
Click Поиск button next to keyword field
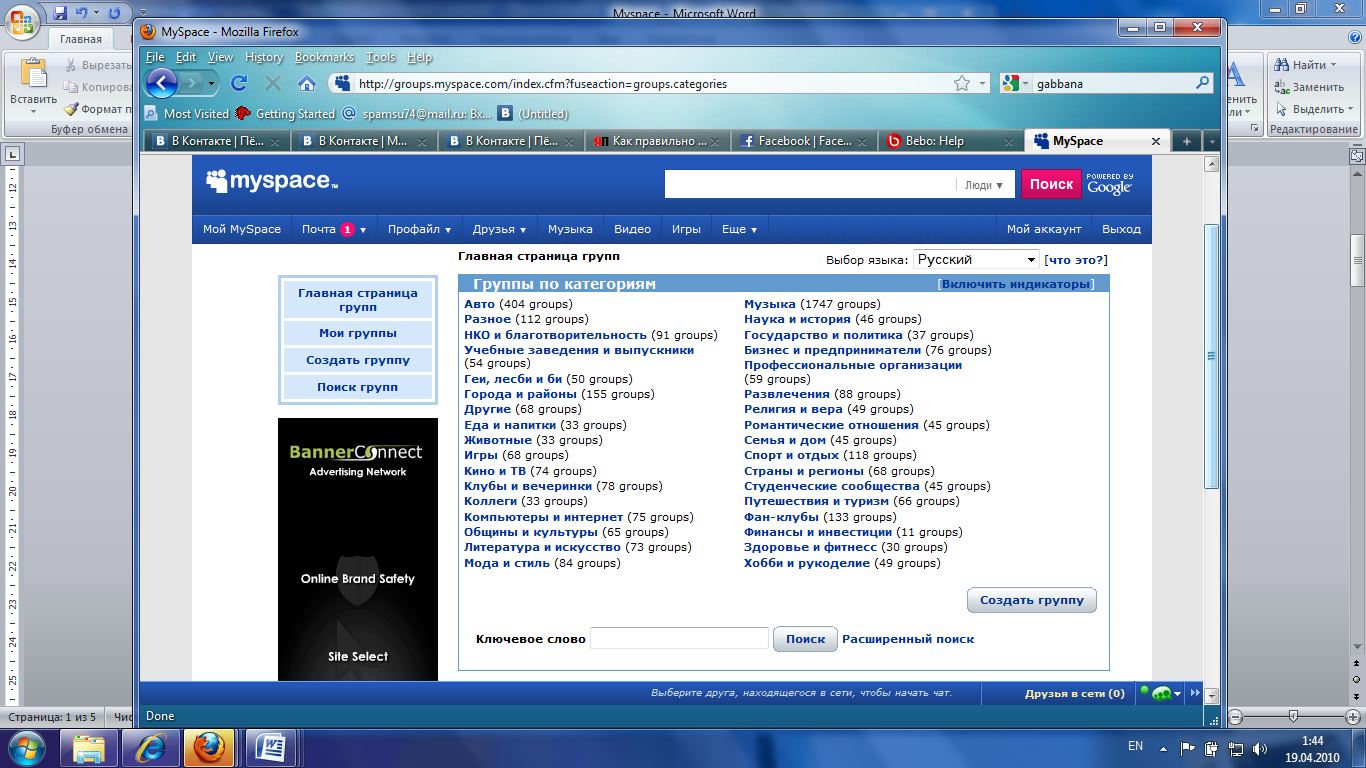(x=805, y=639)
